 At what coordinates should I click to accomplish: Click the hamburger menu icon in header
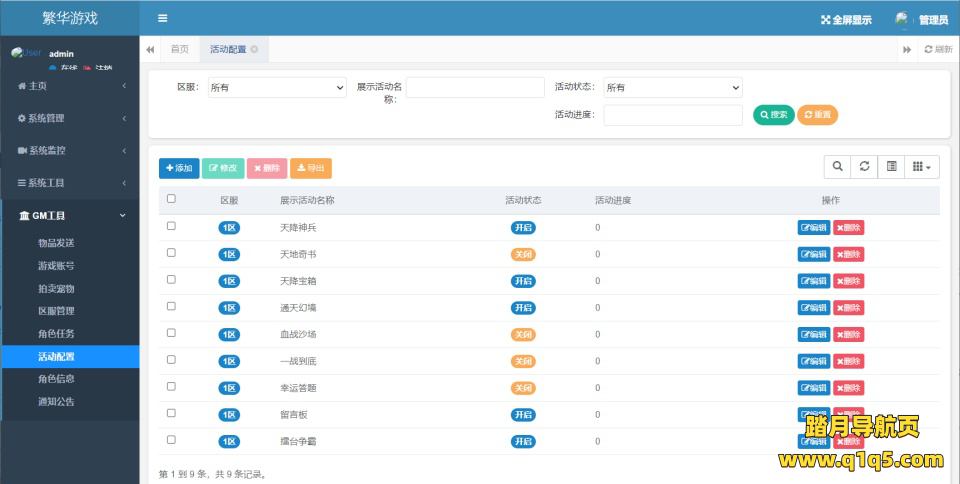click(x=162, y=18)
